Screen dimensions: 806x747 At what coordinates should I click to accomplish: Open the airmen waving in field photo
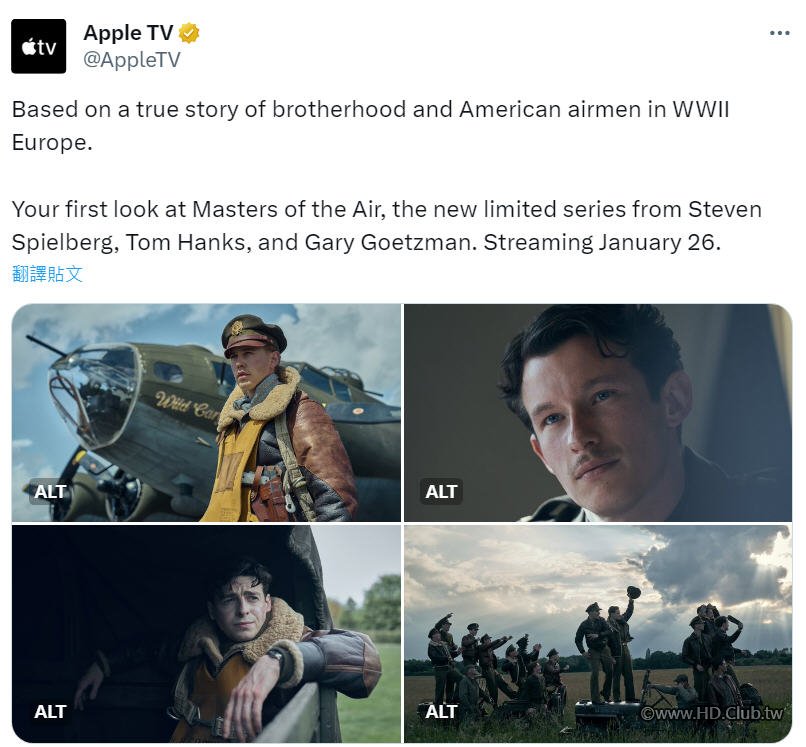tap(598, 633)
